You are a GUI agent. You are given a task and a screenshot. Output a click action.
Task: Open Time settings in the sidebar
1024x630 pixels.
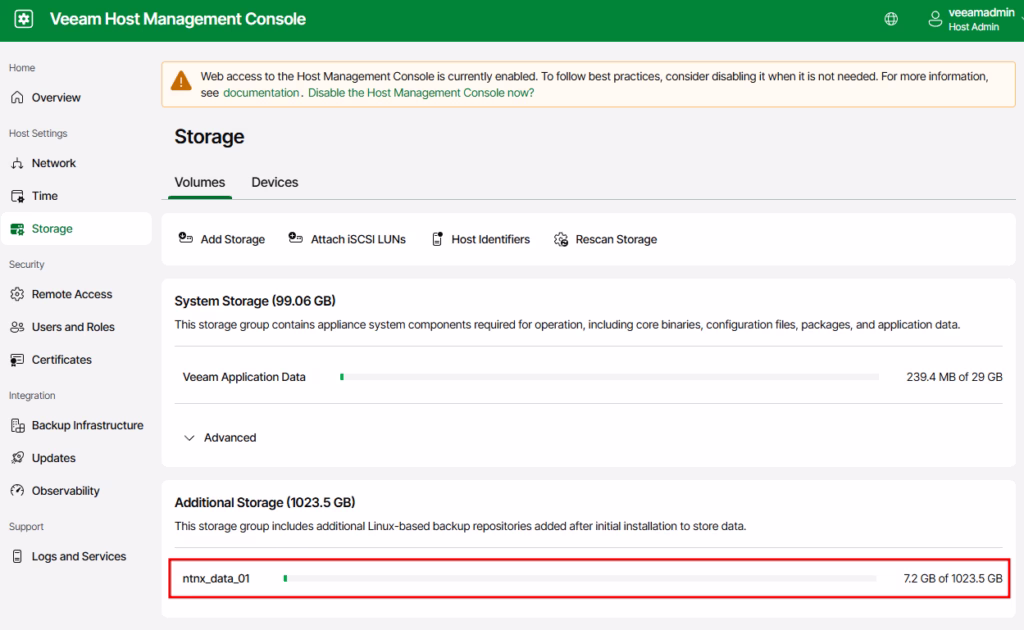tap(76, 196)
